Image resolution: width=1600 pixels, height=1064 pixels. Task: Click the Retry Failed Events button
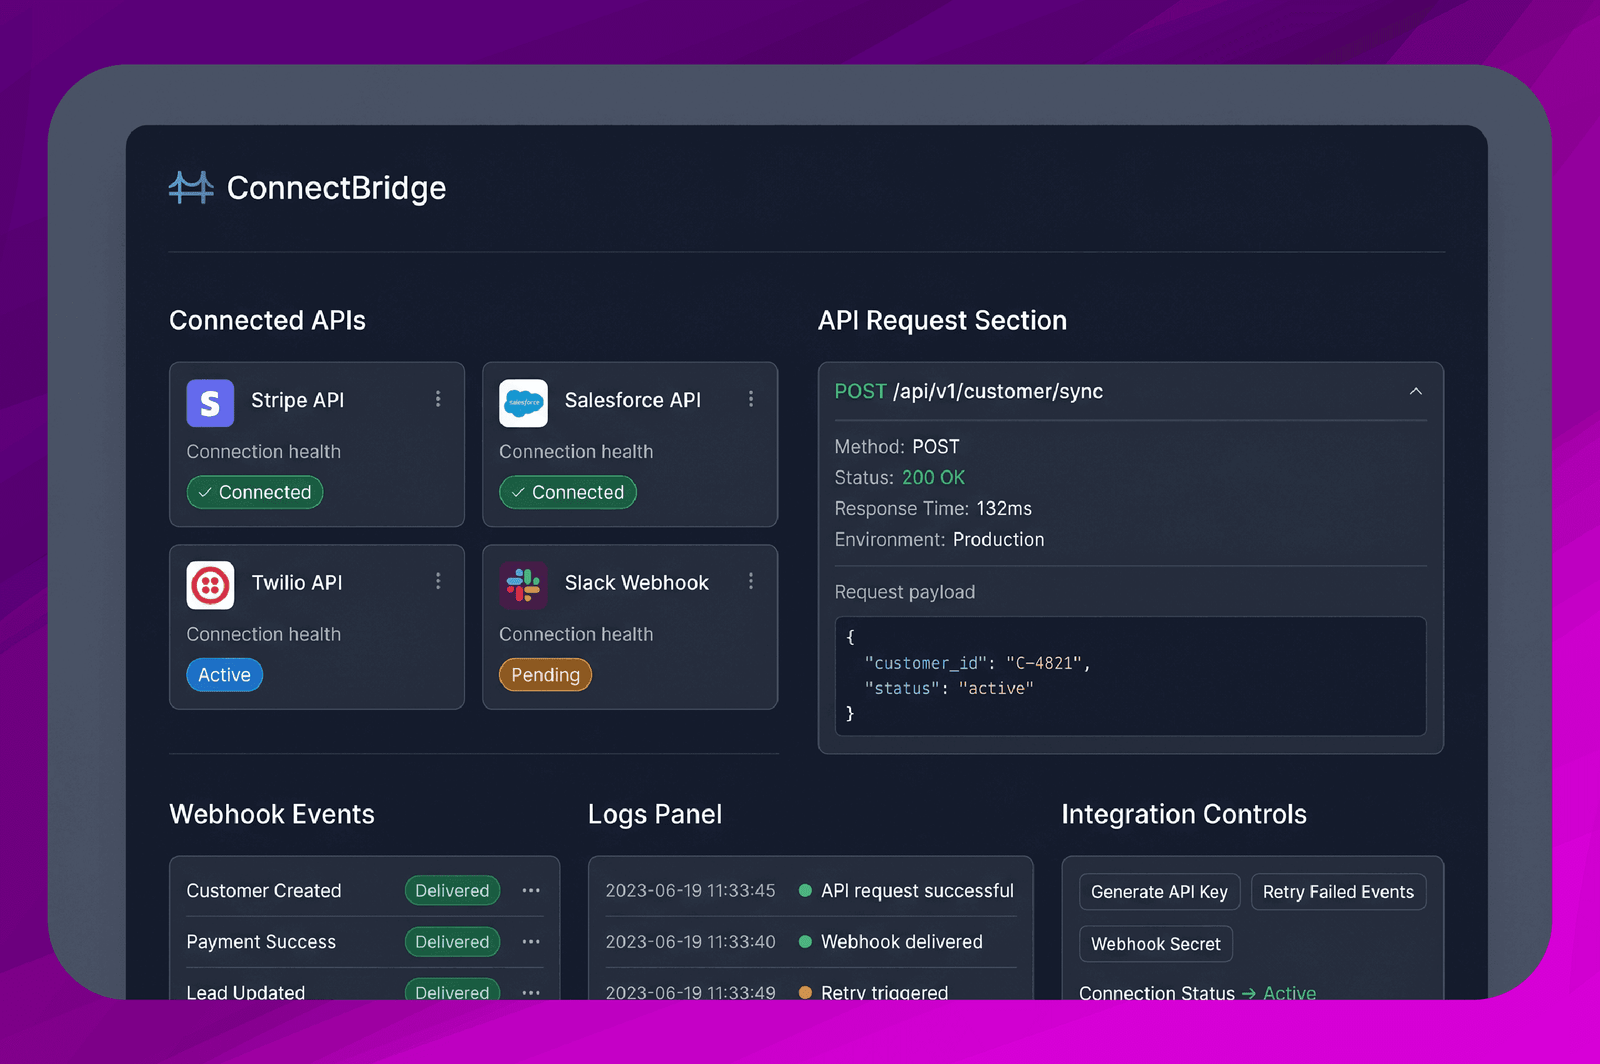tap(1338, 892)
